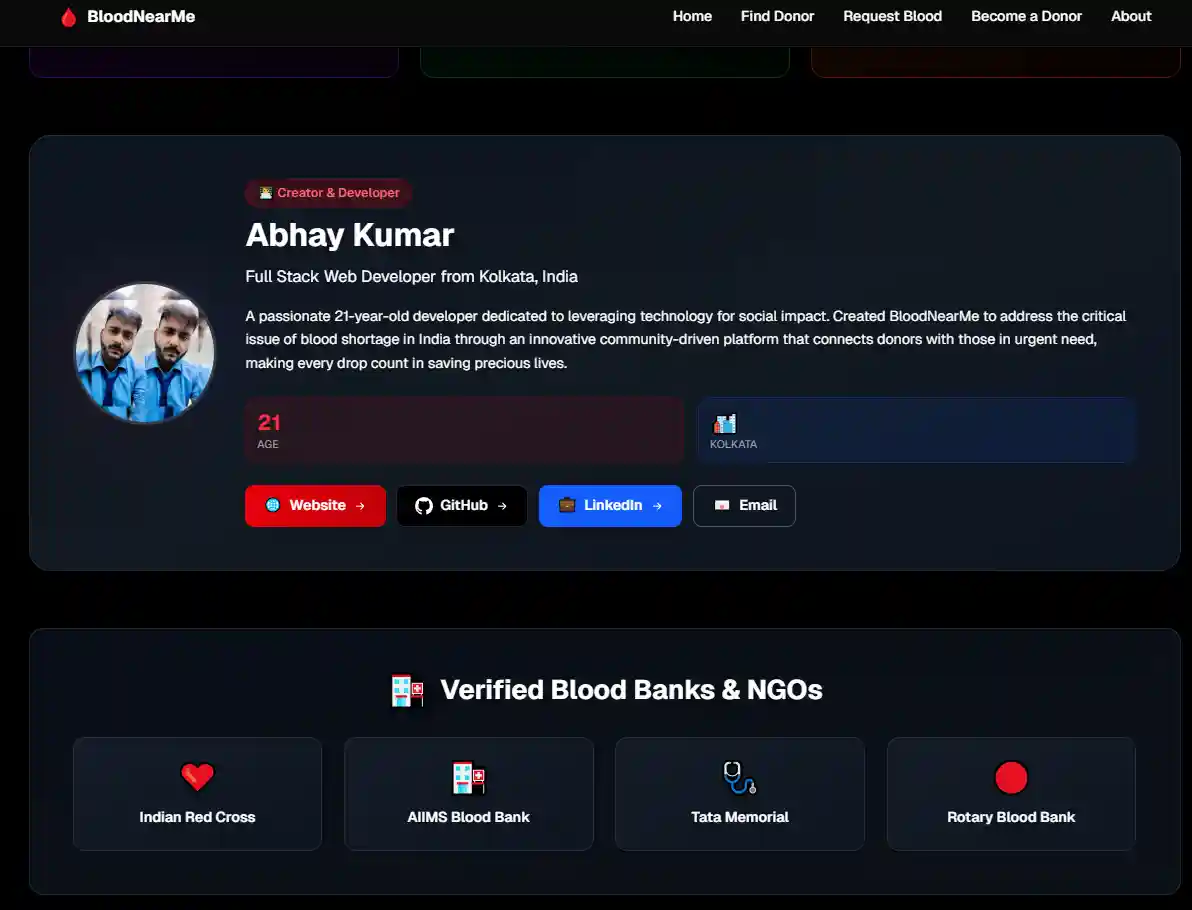Open the Home menu item
1192x910 pixels.
pos(692,16)
